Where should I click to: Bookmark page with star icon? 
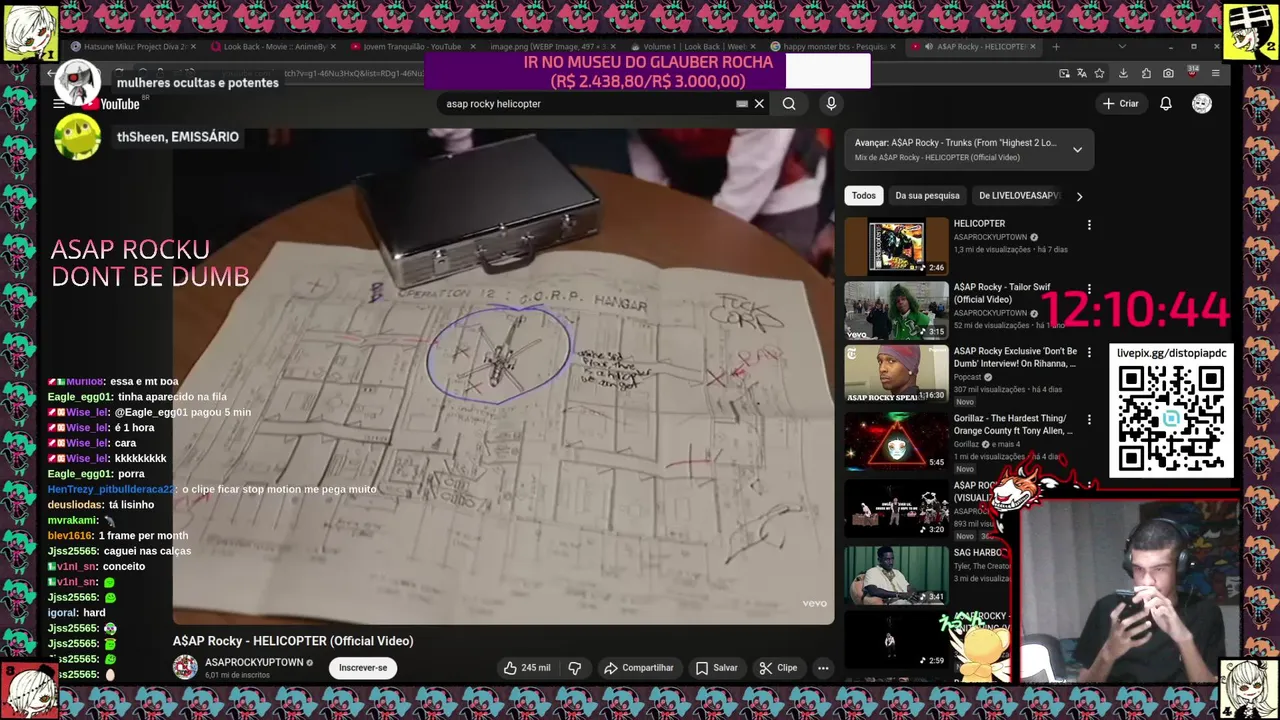1099,73
